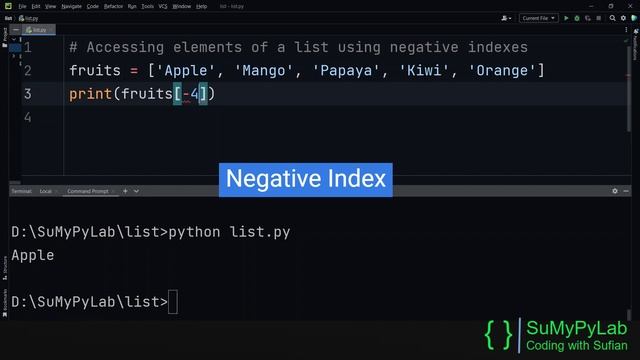Open the Current File run configuration dropdown
Viewport: 640px width, 360px height.
(538, 18)
